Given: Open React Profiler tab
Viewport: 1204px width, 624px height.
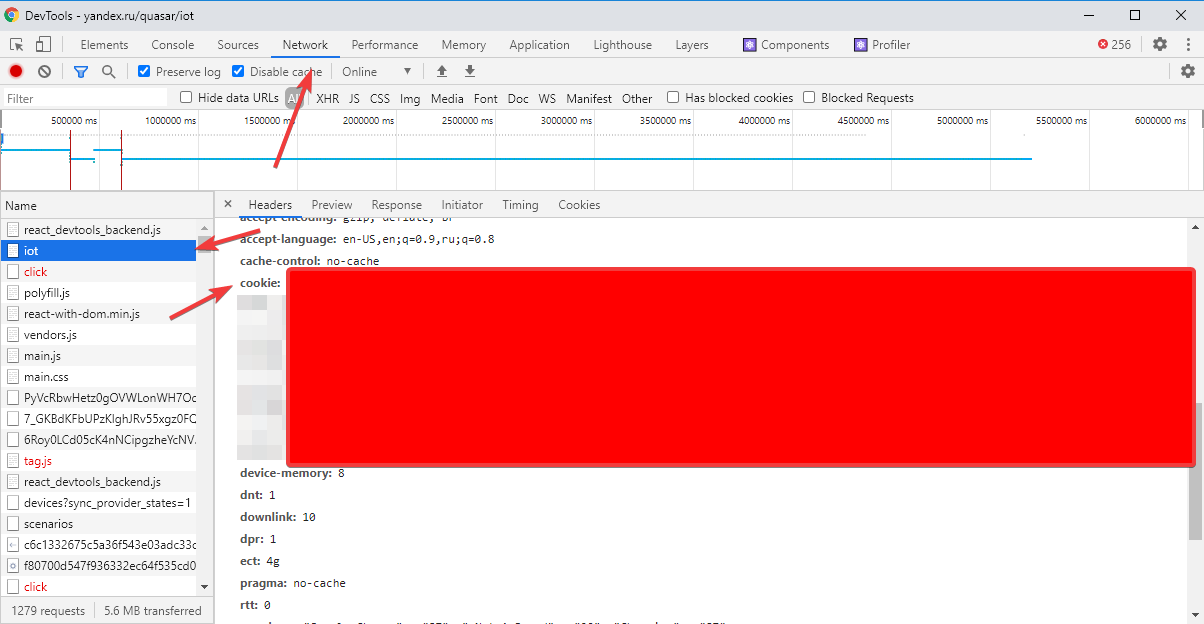Looking at the screenshot, I should pos(882,45).
